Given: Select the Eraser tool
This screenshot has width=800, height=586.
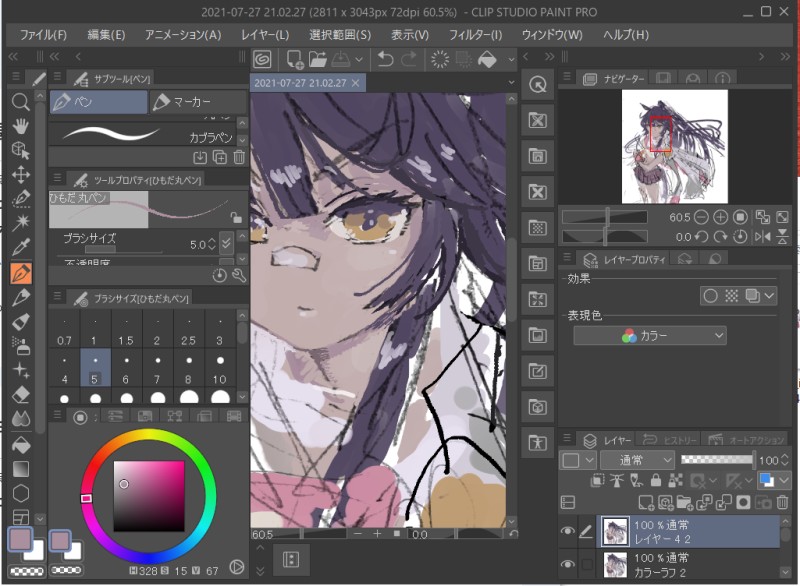Looking at the screenshot, I should point(20,395).
